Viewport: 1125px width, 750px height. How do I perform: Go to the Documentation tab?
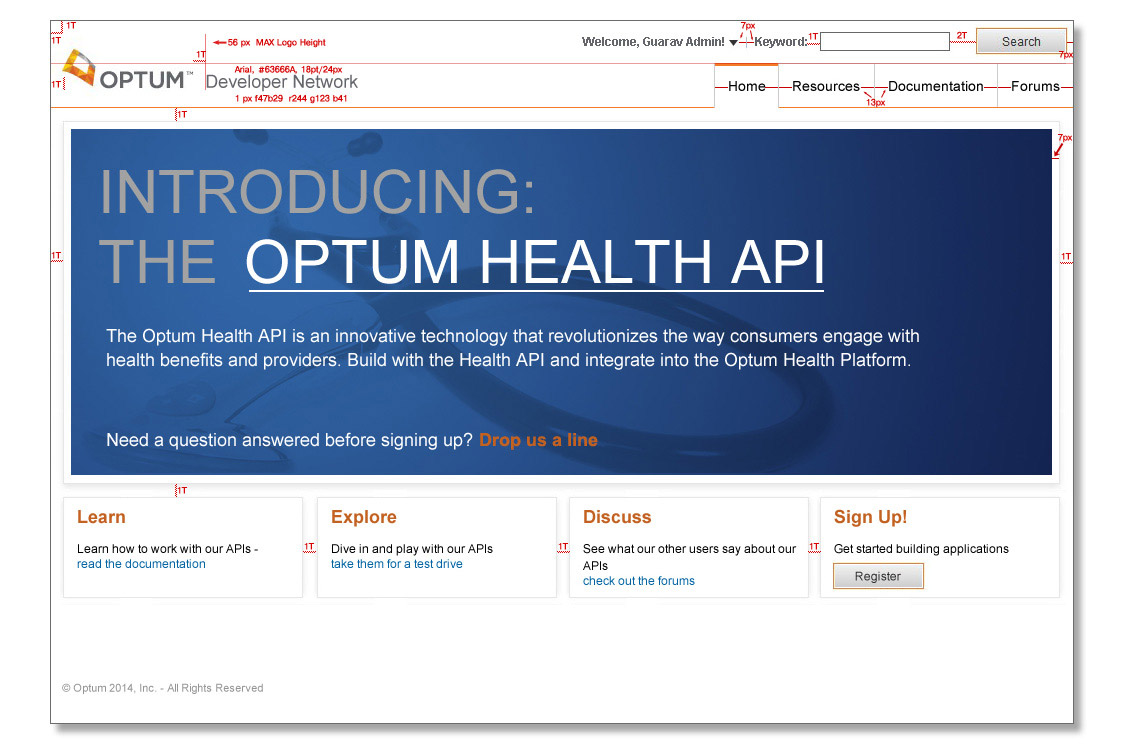pos(935,86)
